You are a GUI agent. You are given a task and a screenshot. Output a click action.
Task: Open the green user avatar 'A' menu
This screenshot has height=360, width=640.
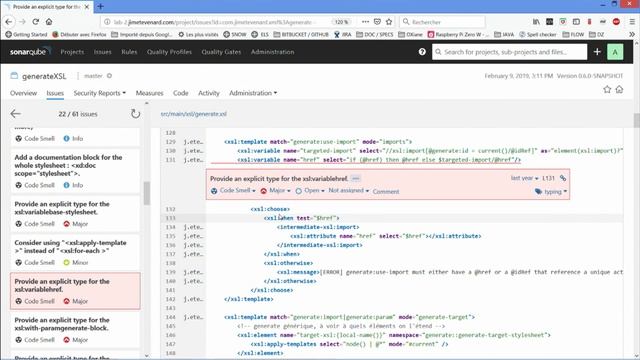click(615, 52)
